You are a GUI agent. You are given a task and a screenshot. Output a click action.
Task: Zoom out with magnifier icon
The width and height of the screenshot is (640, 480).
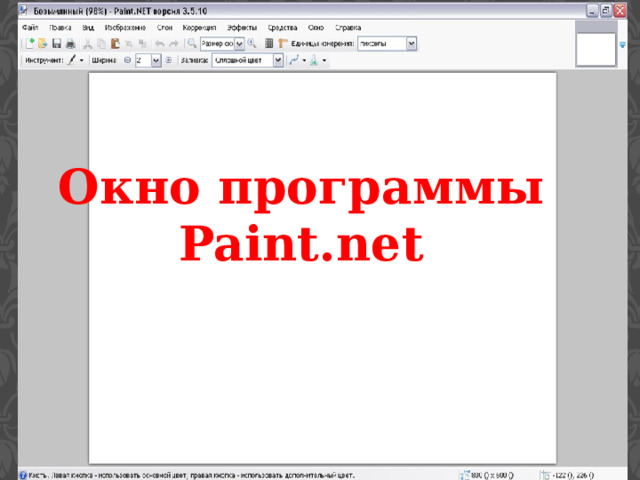(x=192, y=43)
